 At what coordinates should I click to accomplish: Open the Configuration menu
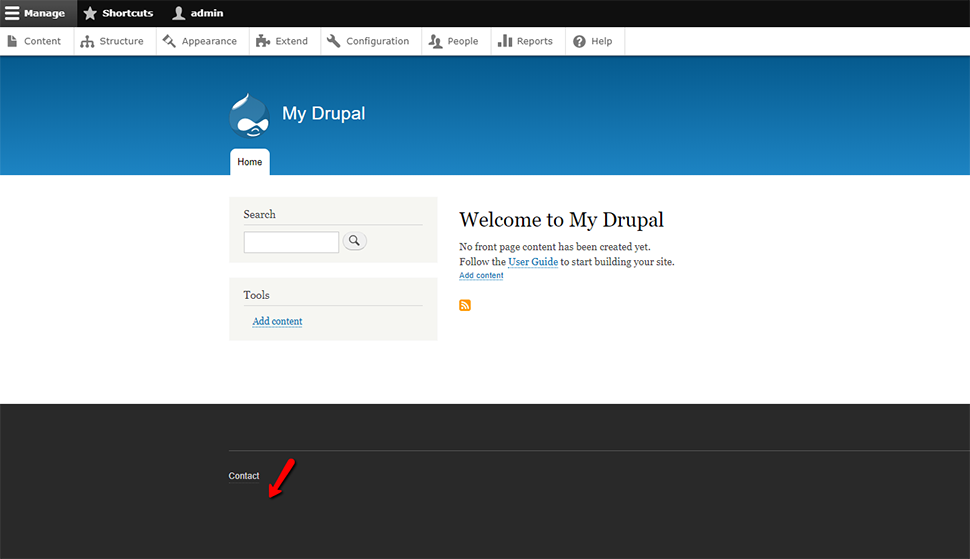(368, 41)
